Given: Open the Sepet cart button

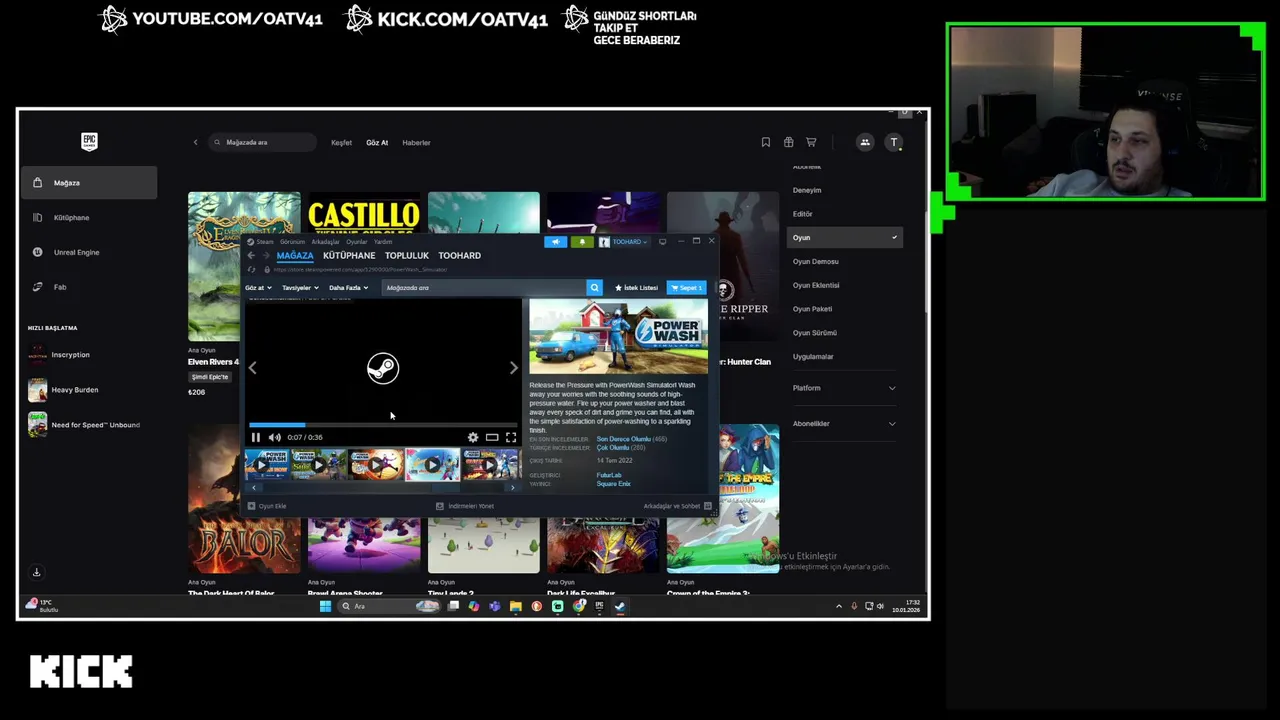Looking at the screenshot, I should pos(686,288).
